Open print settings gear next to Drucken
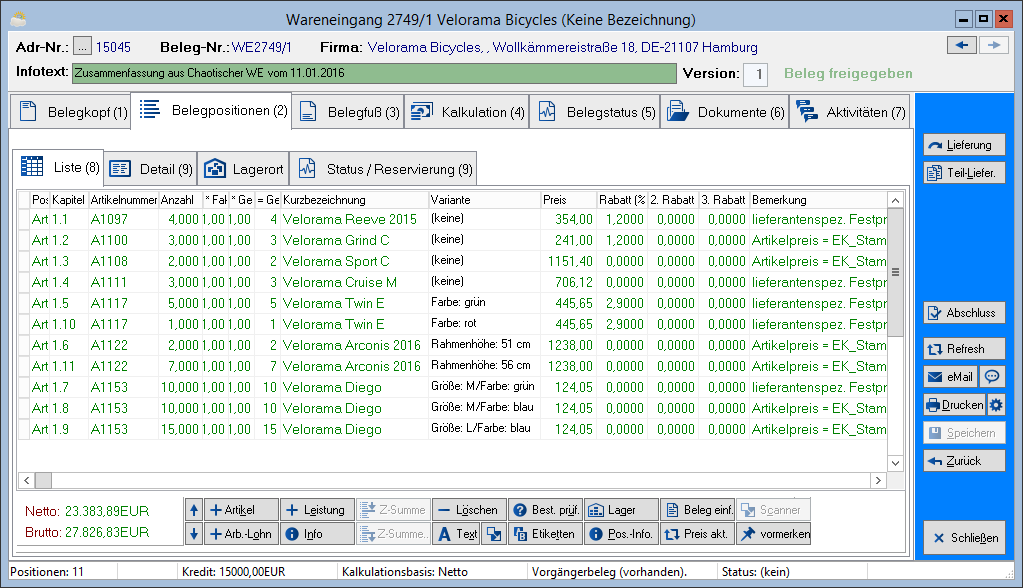 coord(996,405)
